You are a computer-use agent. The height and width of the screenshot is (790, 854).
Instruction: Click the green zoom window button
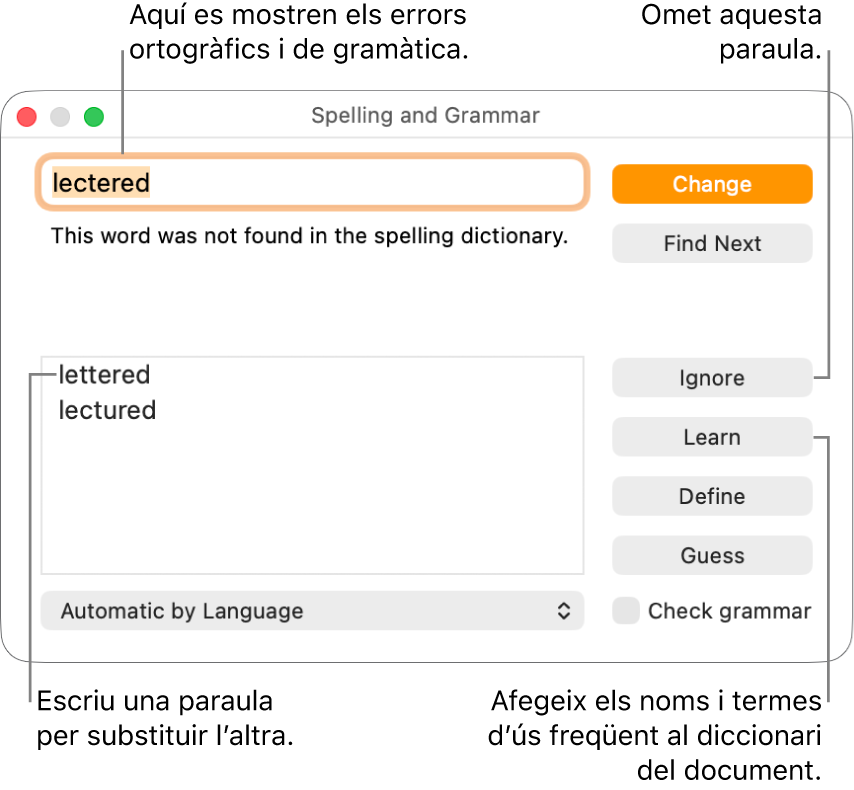point(94,116)
